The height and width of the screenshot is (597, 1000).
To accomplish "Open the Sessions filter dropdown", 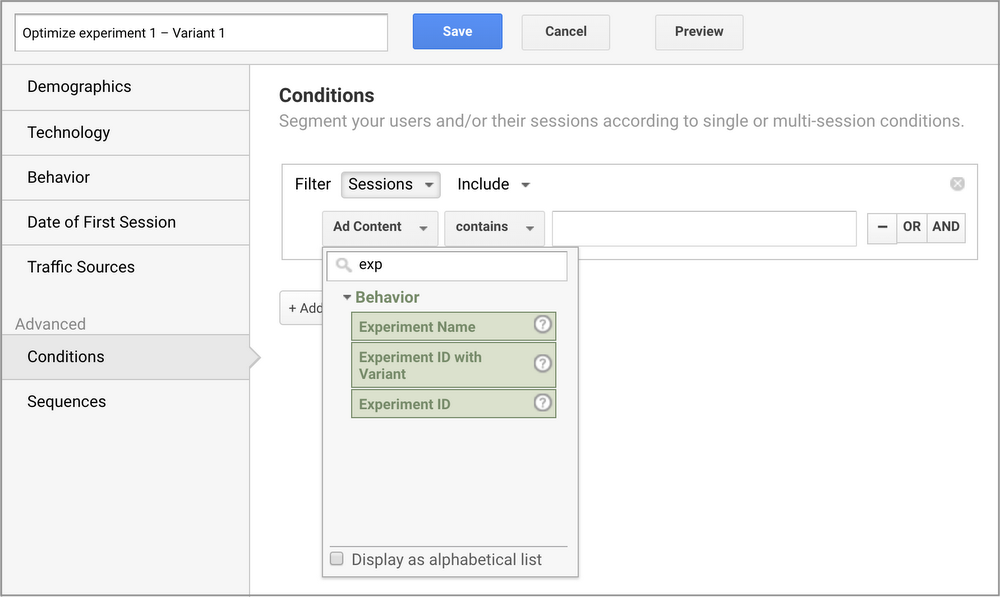I will point(390,184).
